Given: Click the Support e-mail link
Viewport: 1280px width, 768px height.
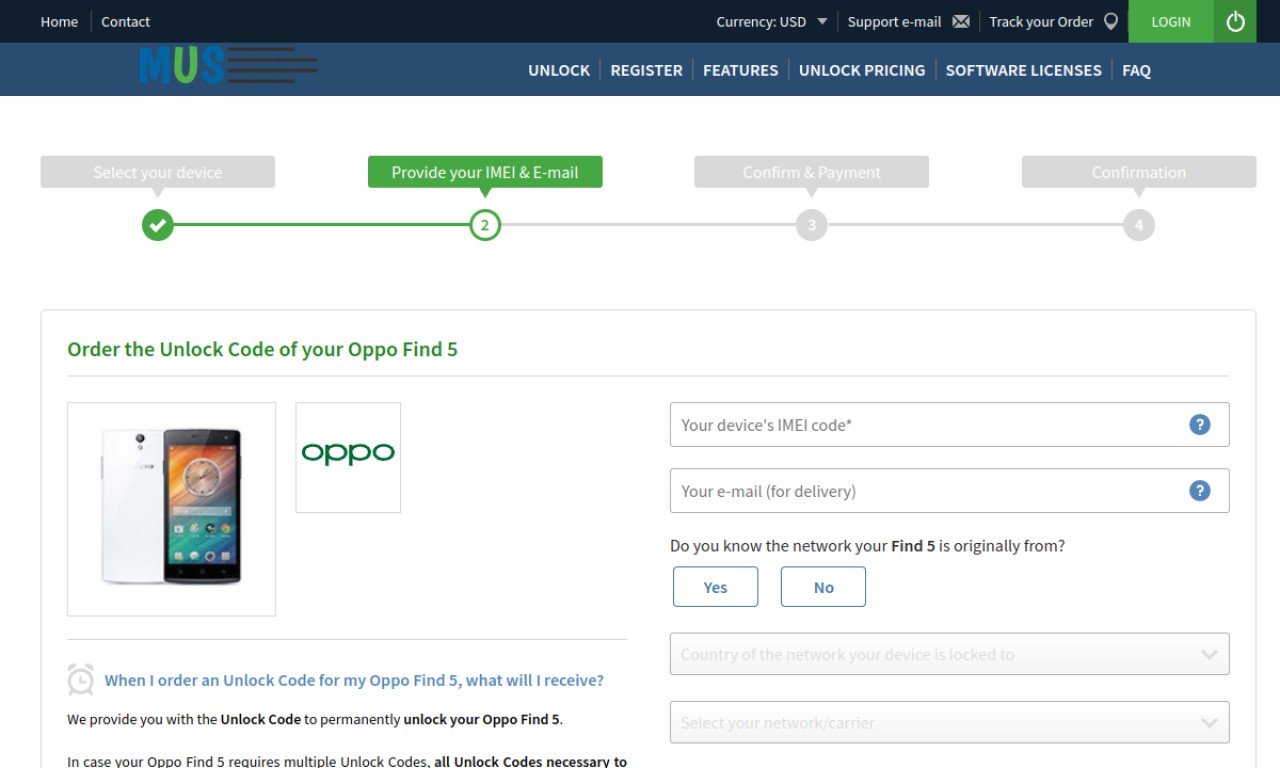Looking at the screenshot, I should 894,21.
